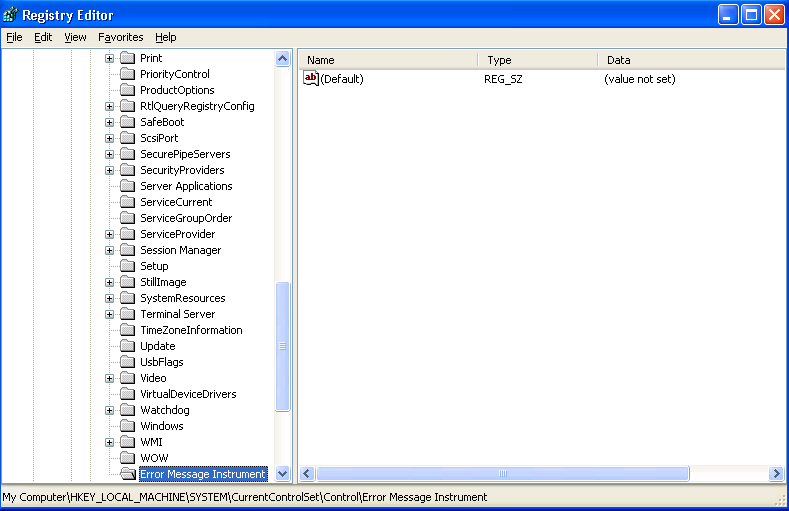Select the ServiceGroupOrder key
This screenshot has height=511, width=789.
pos(186,218)
